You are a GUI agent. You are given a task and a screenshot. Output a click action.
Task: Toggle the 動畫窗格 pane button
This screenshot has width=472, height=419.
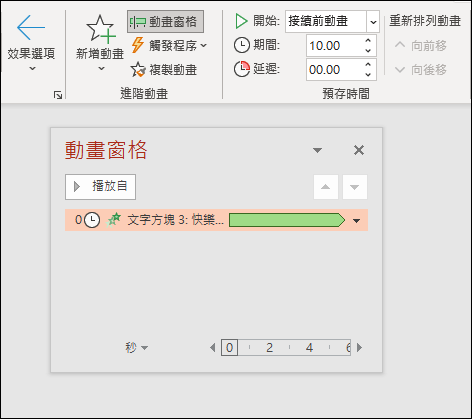(165, 21)
